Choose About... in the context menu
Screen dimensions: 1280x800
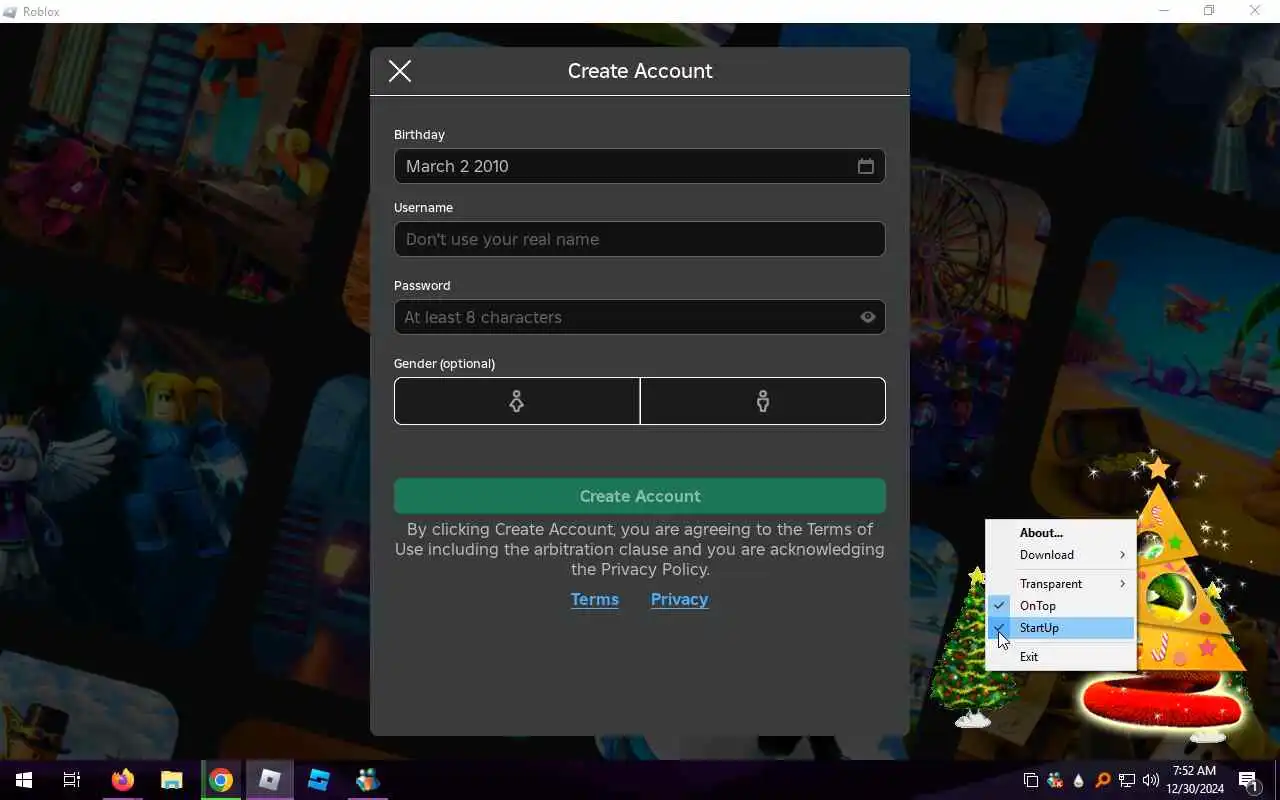(1060, 533)
